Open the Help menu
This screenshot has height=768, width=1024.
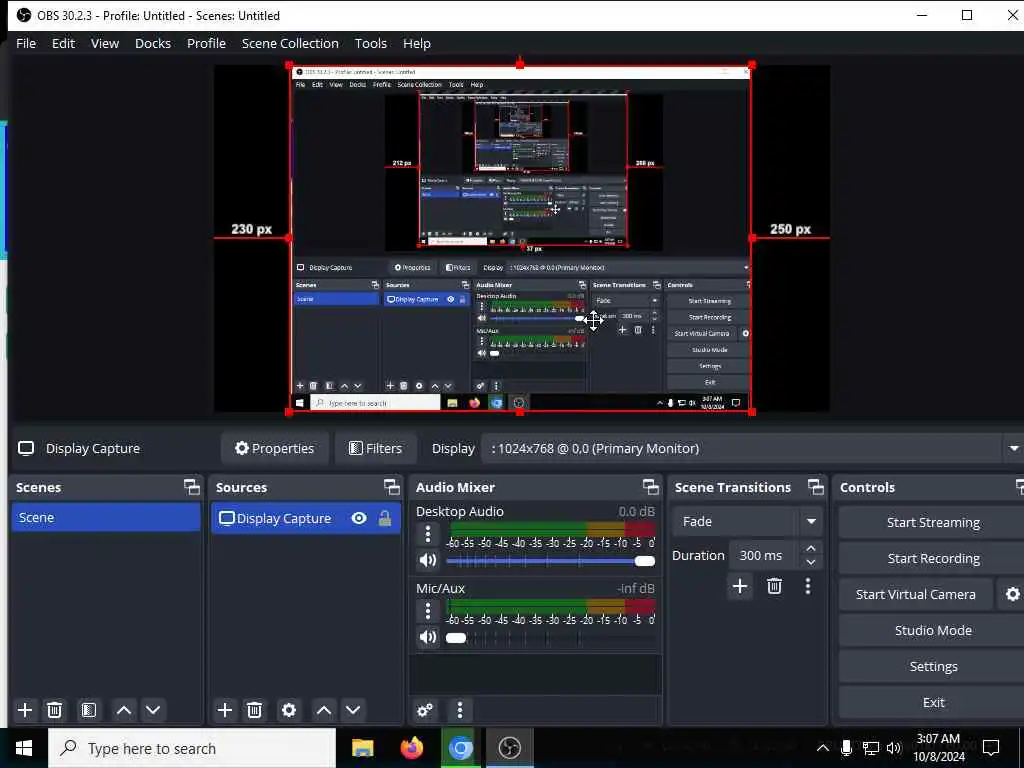pos(417,43)
